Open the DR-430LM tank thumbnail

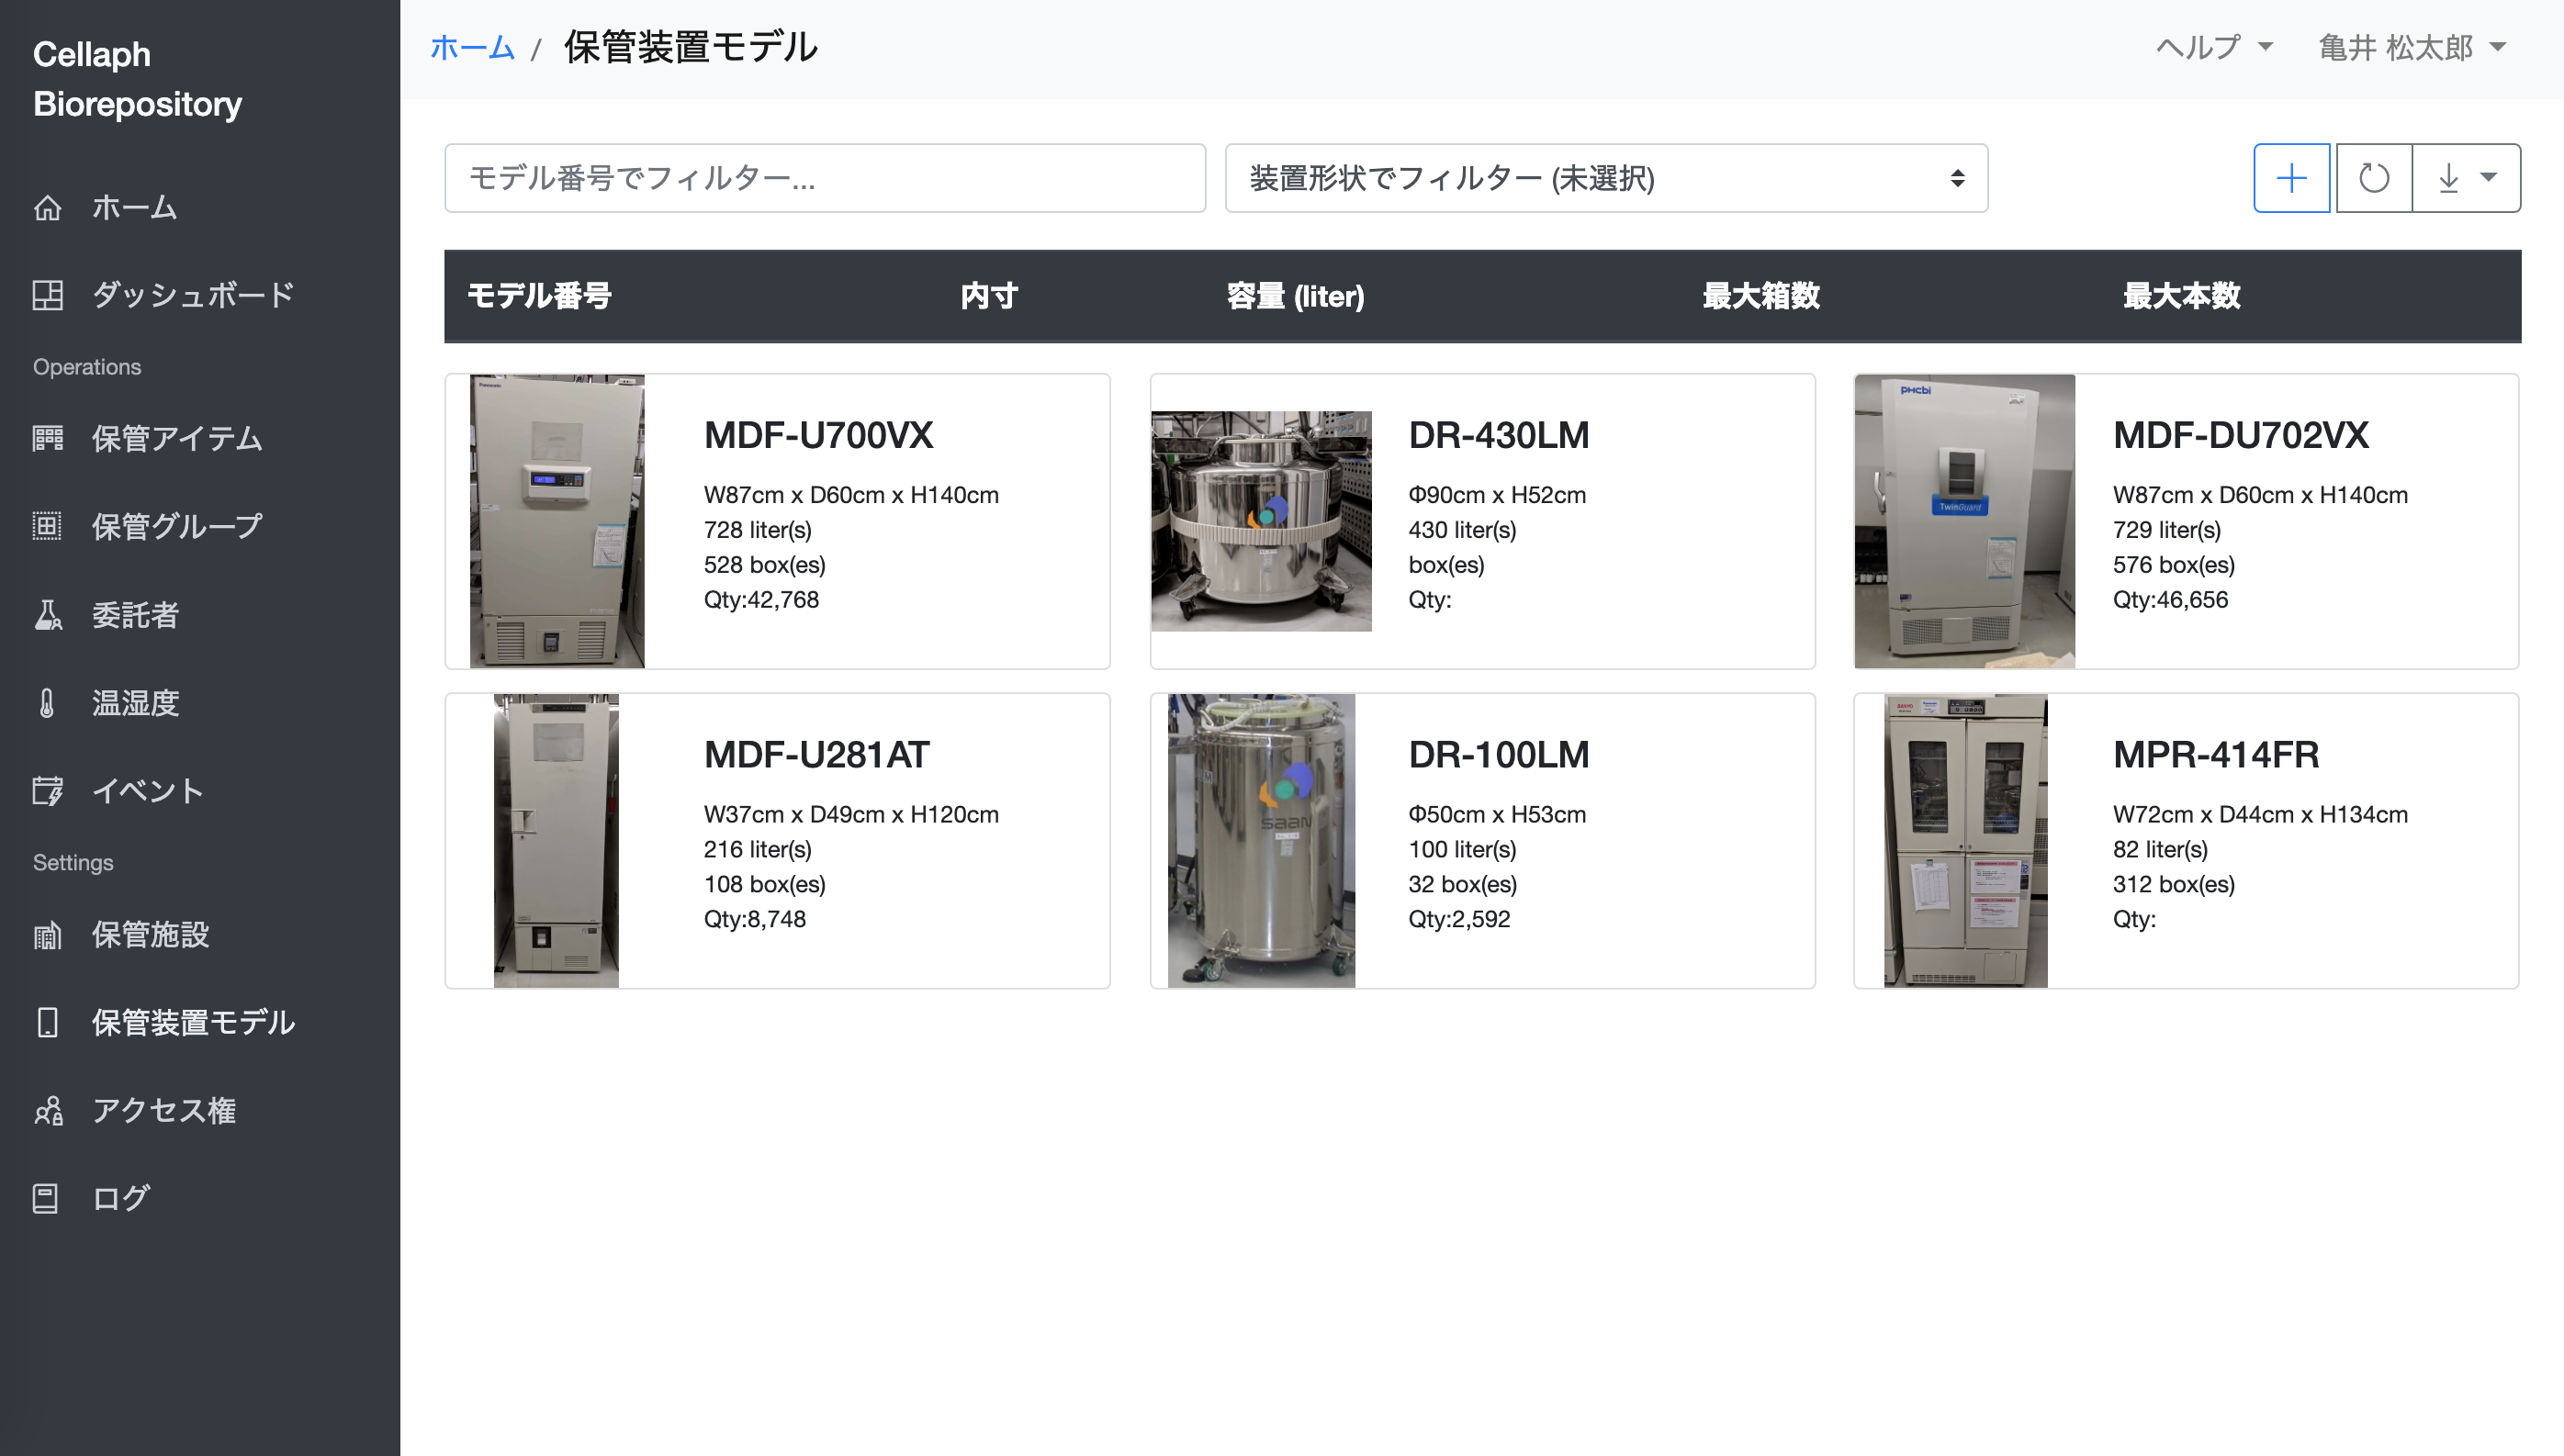click(x=1261, y=521)
